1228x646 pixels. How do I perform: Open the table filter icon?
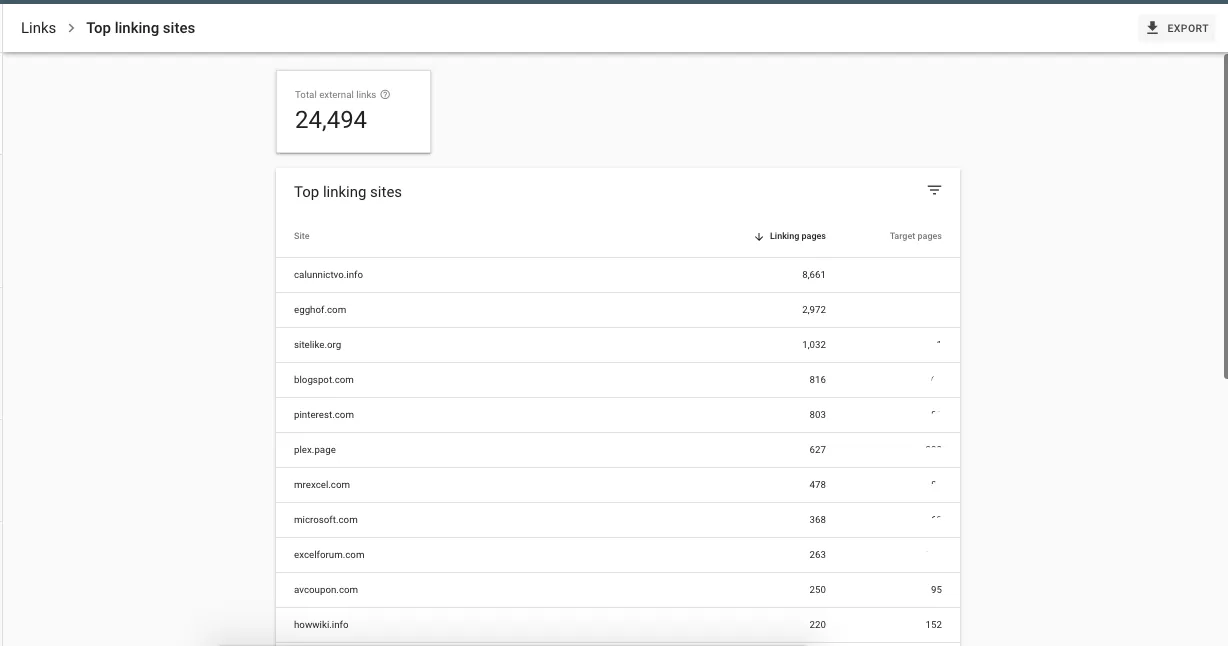coord(934,191)
